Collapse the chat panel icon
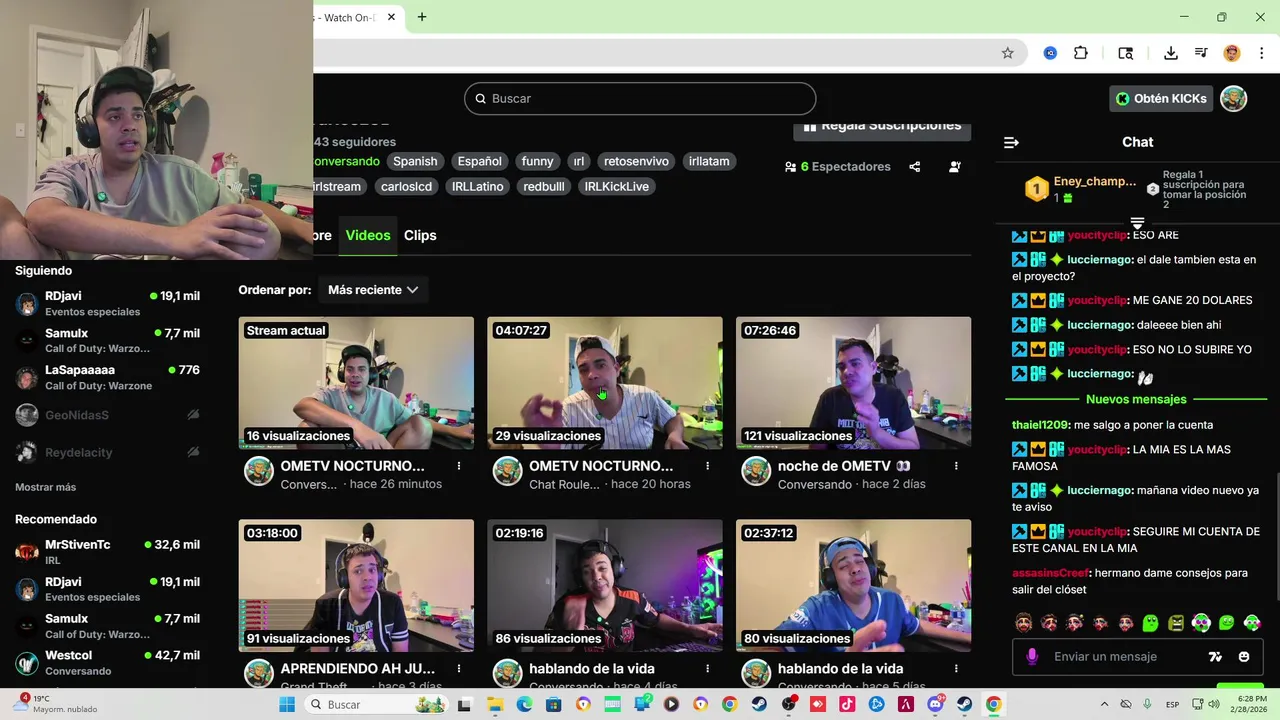 (x=1011, y=142)
